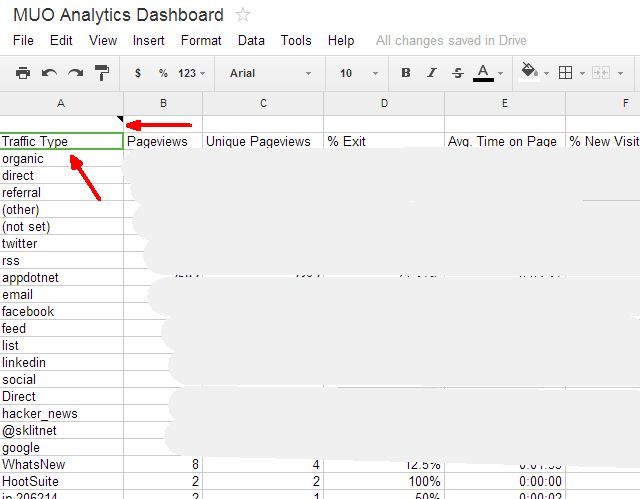Format as currency with dollar icon

(x=138, y=73)
